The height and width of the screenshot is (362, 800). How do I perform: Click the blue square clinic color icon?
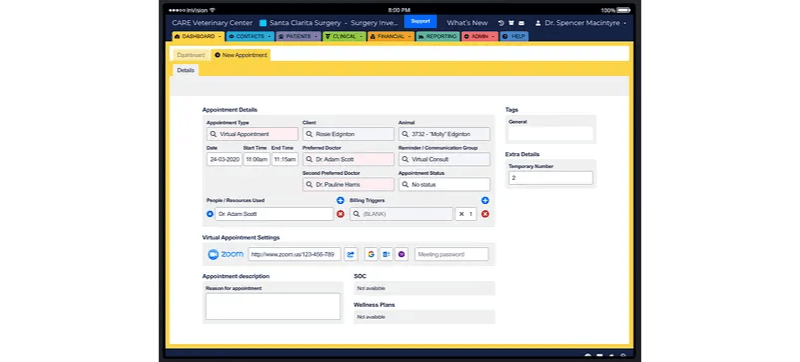pyautogui.click(x=263, y=23)
